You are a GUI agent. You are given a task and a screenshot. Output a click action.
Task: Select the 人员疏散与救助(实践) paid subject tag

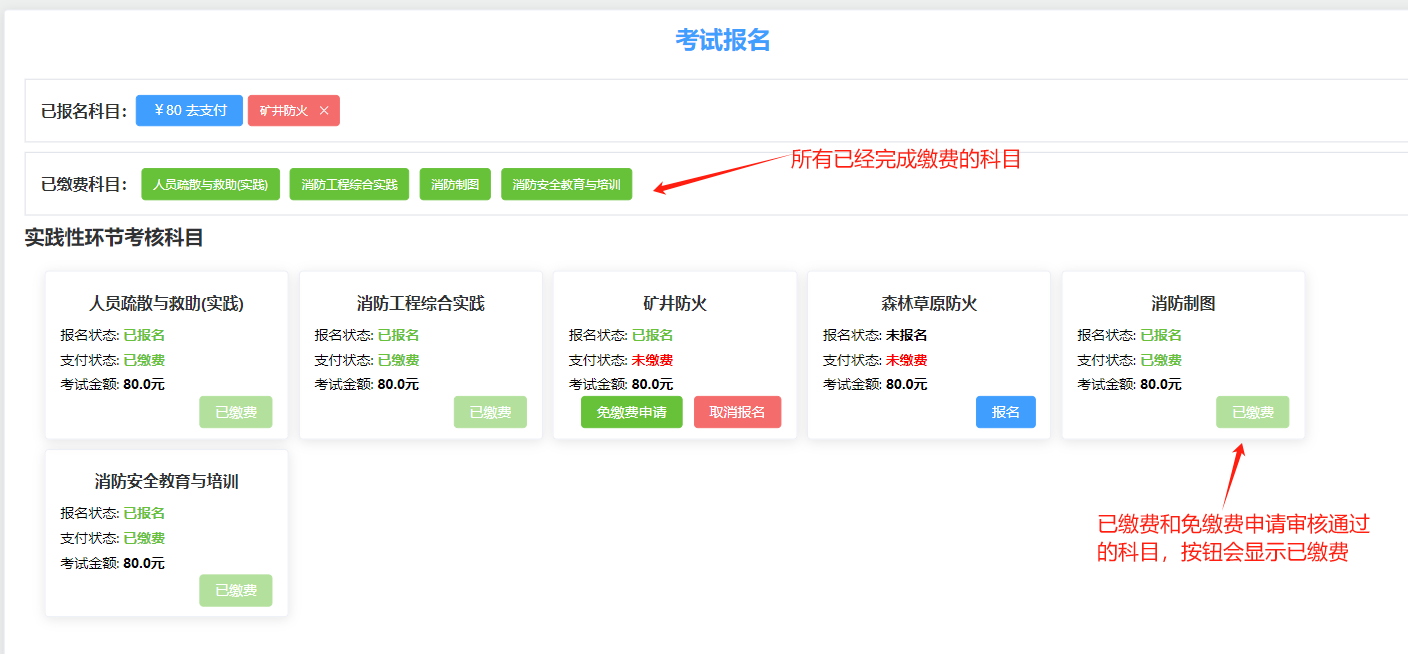tap(210, 184)
